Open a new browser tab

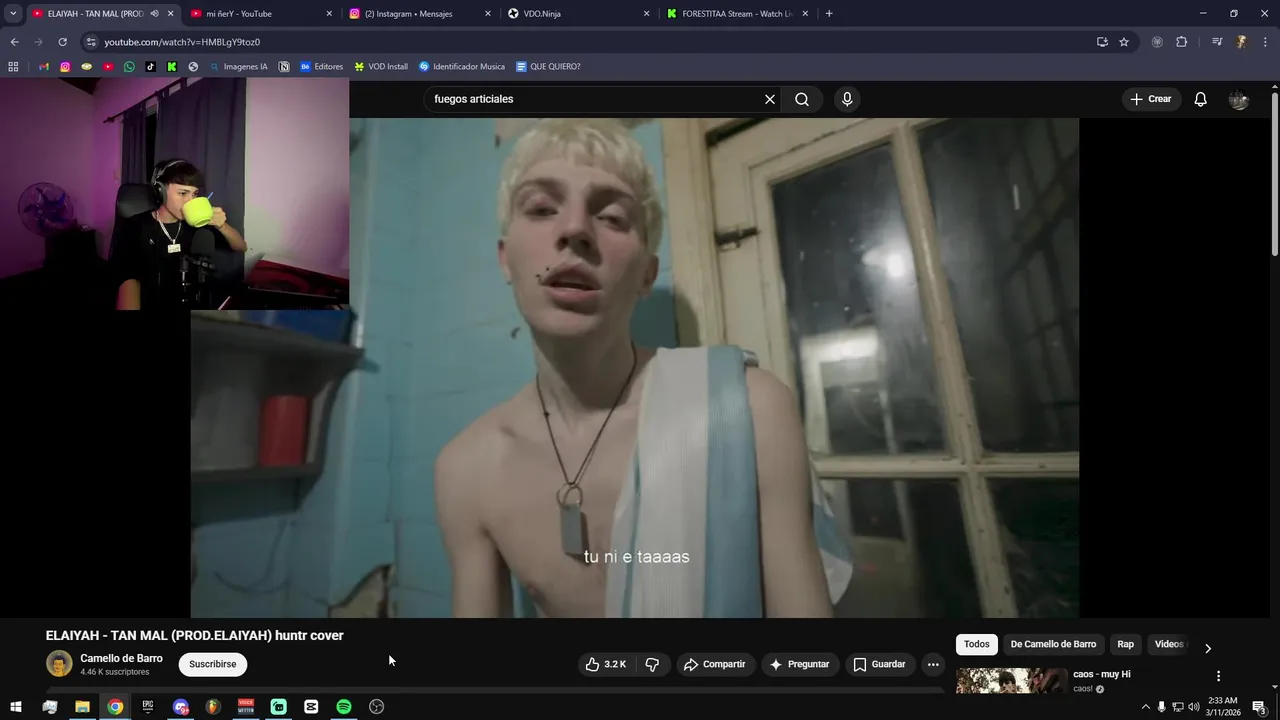coord(829,14)
